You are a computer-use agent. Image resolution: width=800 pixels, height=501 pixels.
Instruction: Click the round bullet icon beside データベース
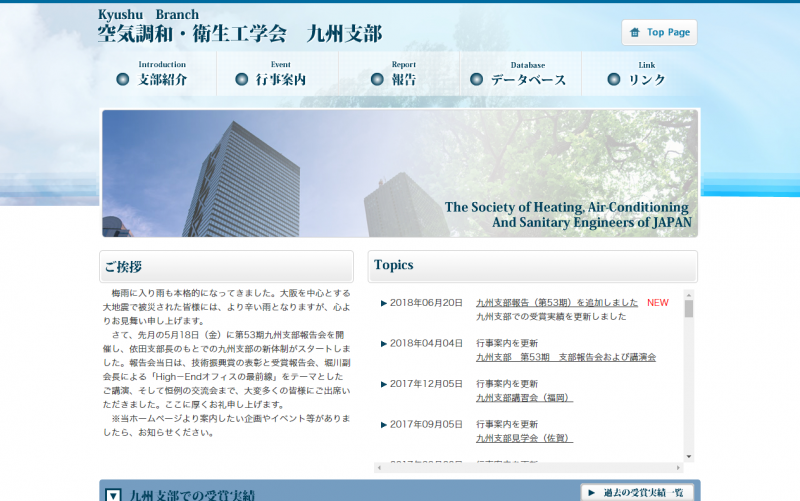coord(476,79)
